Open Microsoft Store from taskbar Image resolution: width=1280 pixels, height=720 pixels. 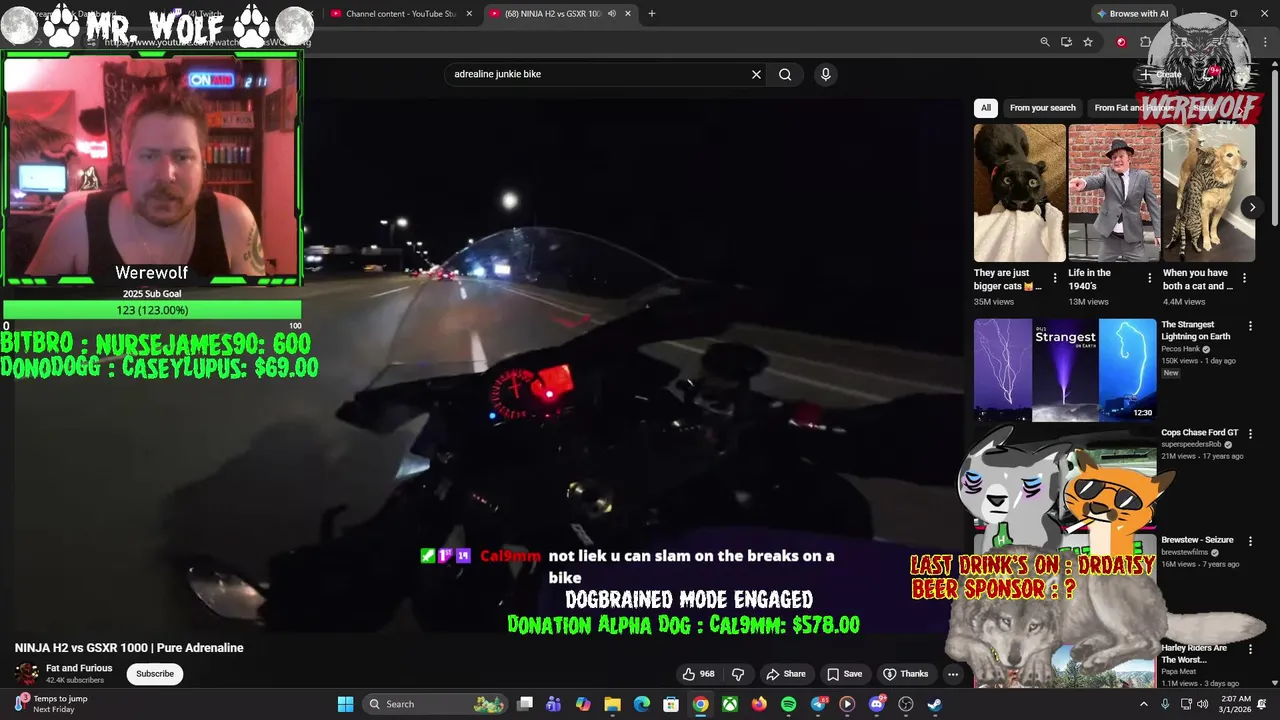(671, 704)
